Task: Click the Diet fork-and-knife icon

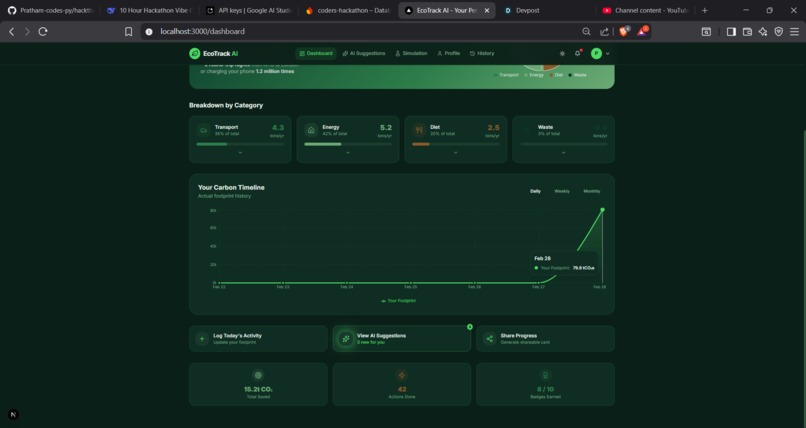Action: (419, 131)
